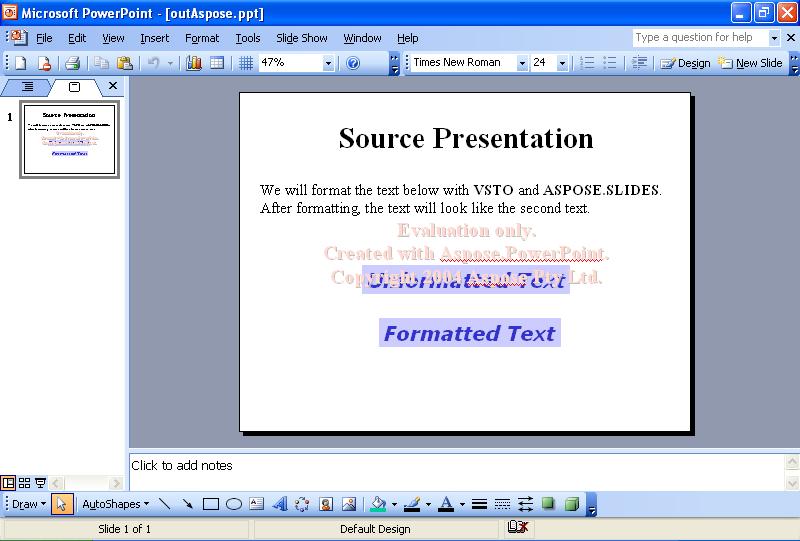The height and width of the screenshot is (541, 800).
Task: Open the Font name dropdown arrow
Action: 522,63
